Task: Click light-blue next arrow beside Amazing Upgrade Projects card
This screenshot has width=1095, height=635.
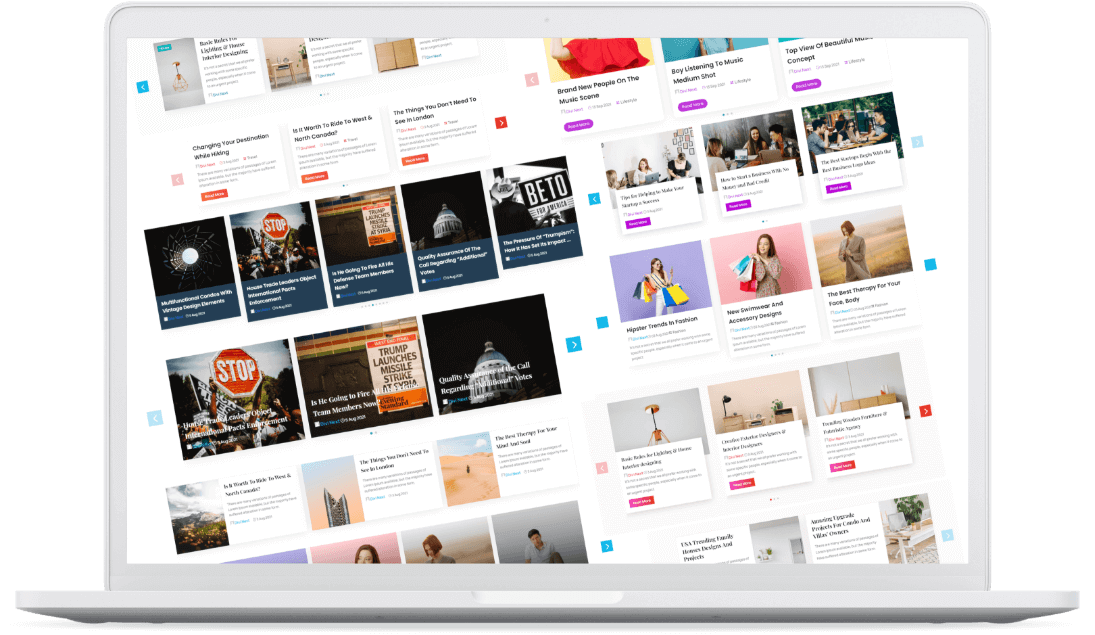Action: coord(948,536)
